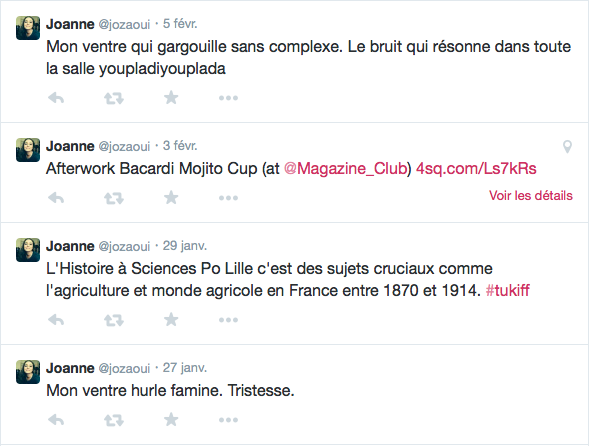Viewport: 589px width, 446px height.
Task: Click the location pin on the 3 févr. tweet
Action: [567, 147]
